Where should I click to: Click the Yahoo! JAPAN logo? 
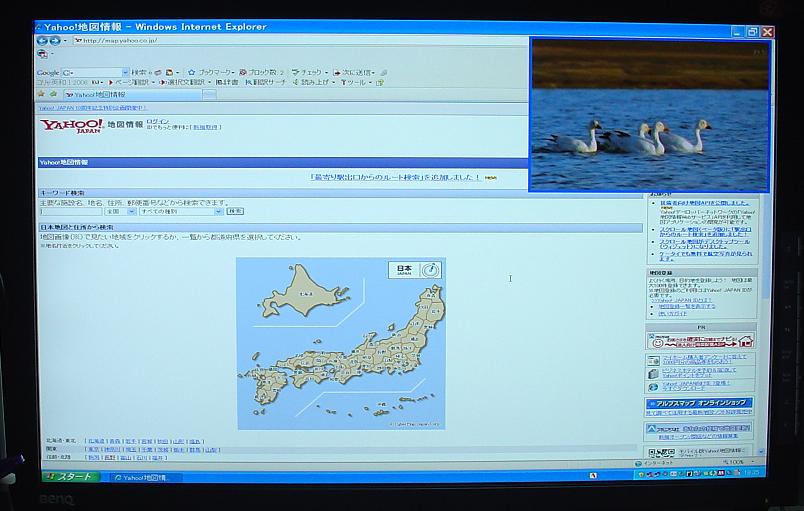[72, 126]
